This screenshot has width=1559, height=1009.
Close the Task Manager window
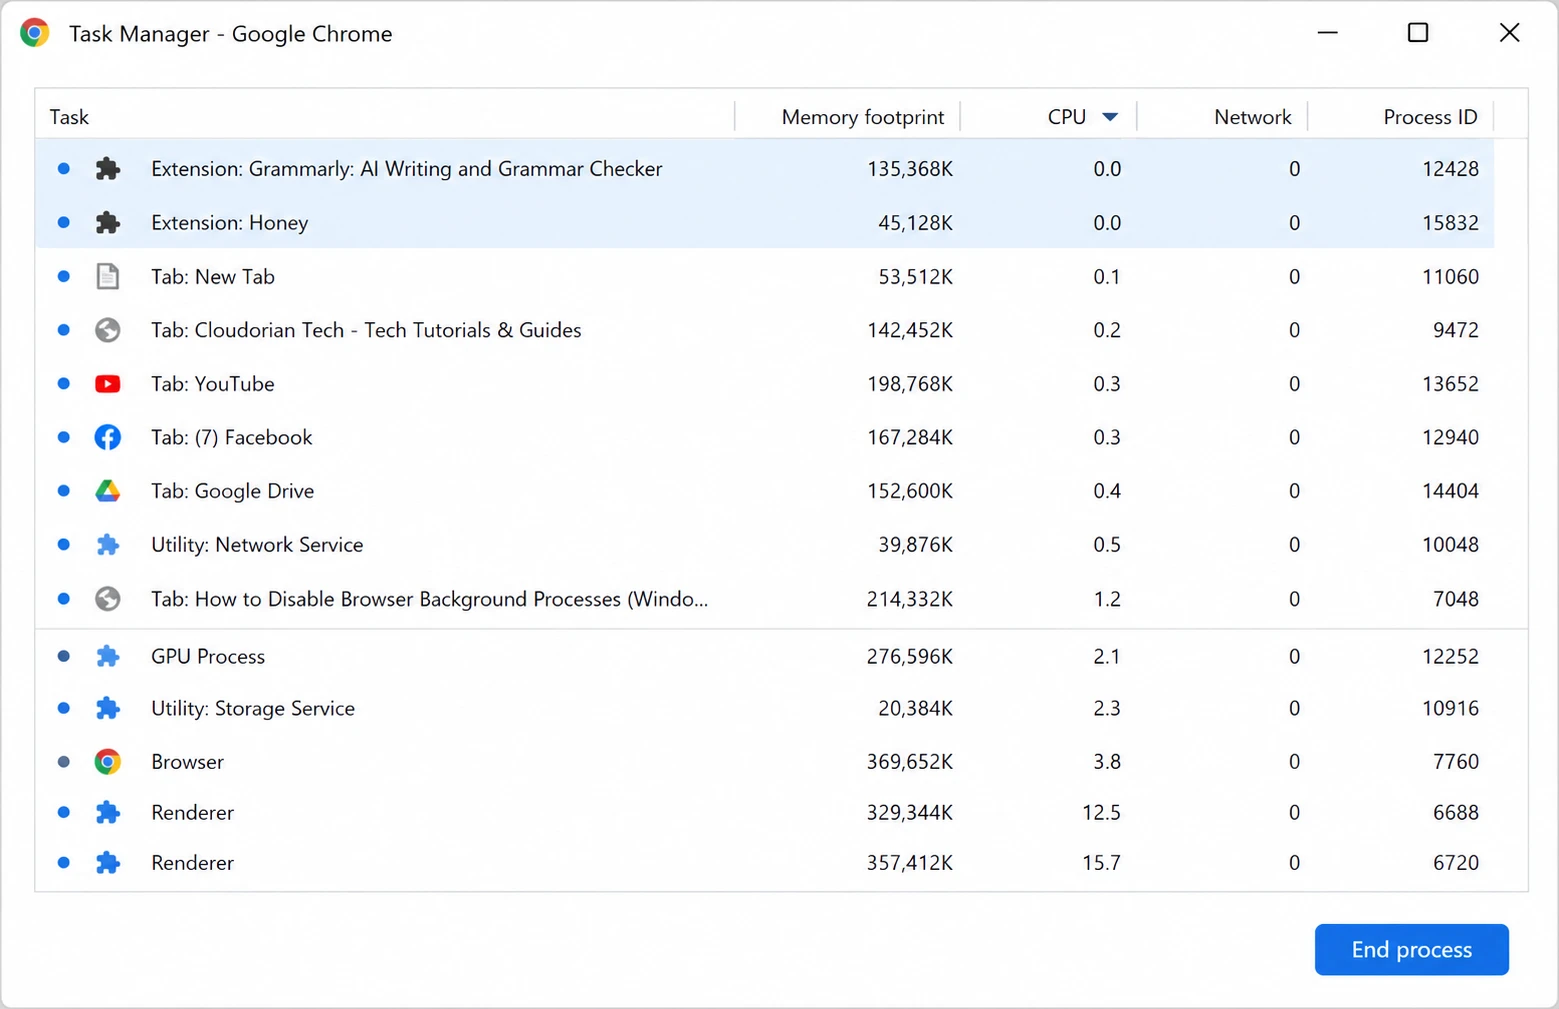(x=1509, y=33)
